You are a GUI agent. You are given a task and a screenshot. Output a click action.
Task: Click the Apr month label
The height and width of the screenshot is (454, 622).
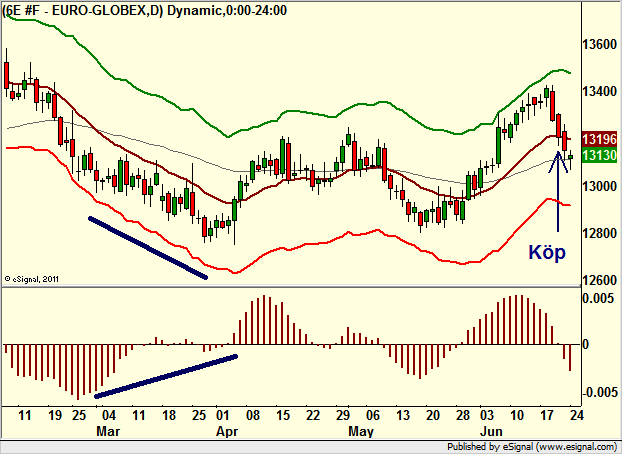tap(227, 431)
